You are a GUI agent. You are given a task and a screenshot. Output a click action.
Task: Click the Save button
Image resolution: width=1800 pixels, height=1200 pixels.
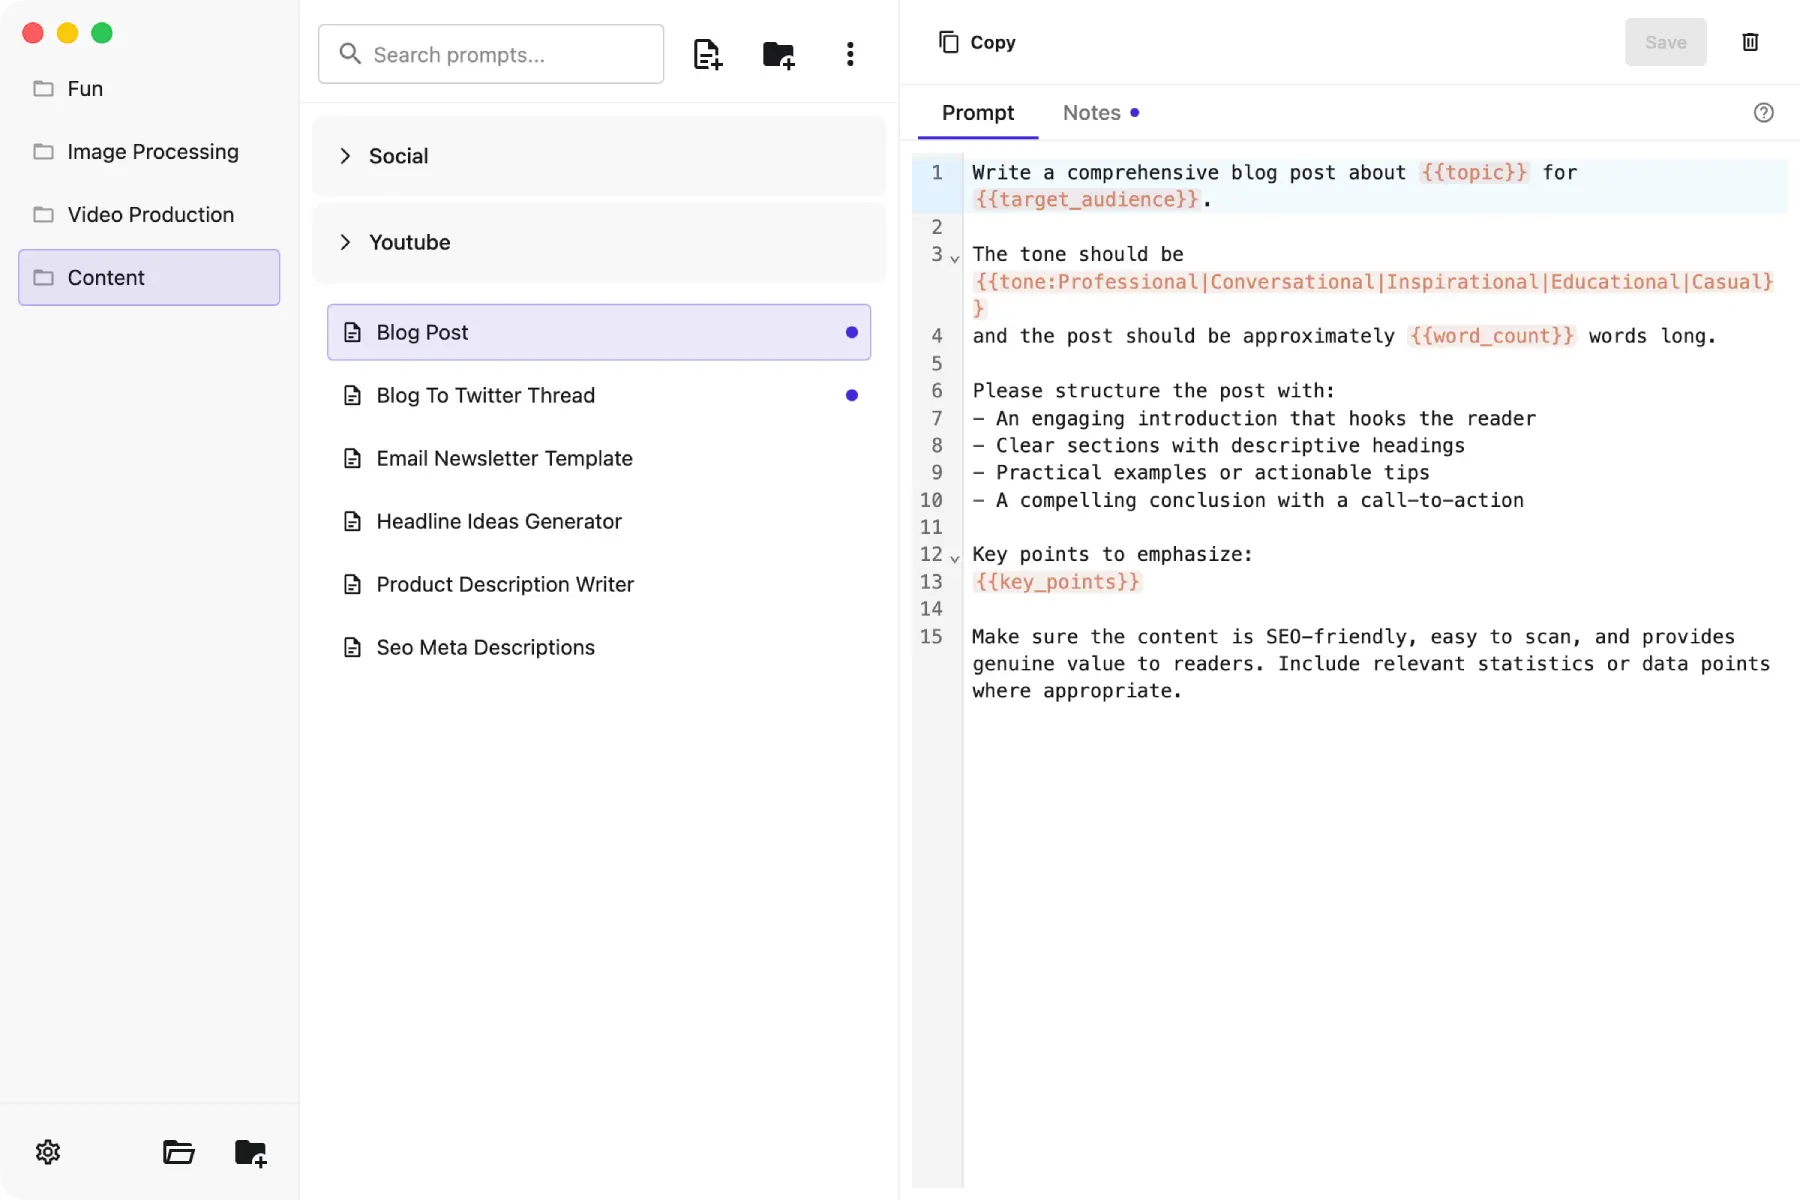click(1665, 42)
